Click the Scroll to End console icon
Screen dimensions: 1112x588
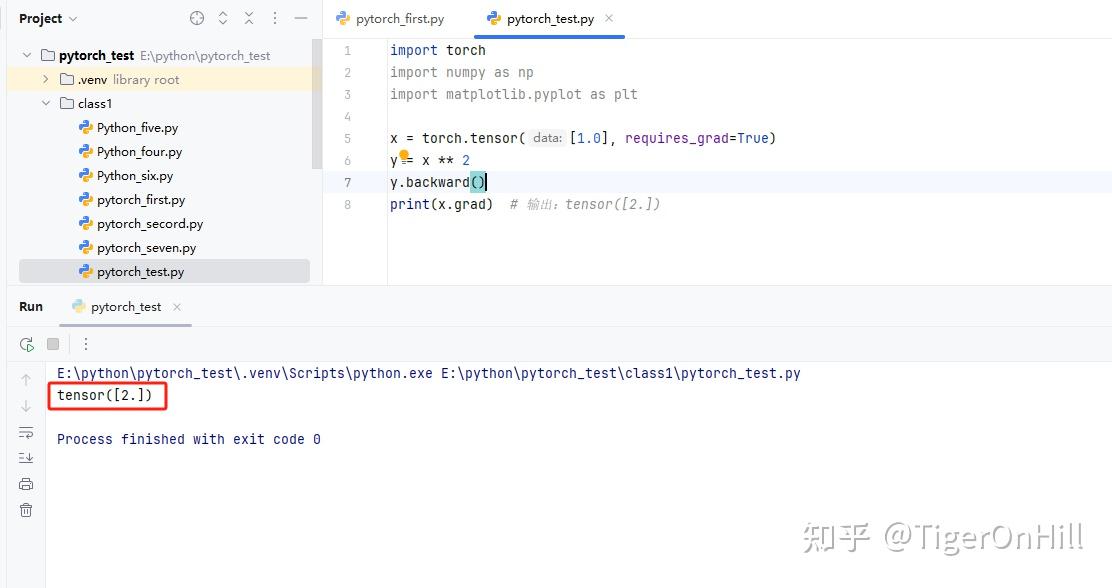pos(25,457)
